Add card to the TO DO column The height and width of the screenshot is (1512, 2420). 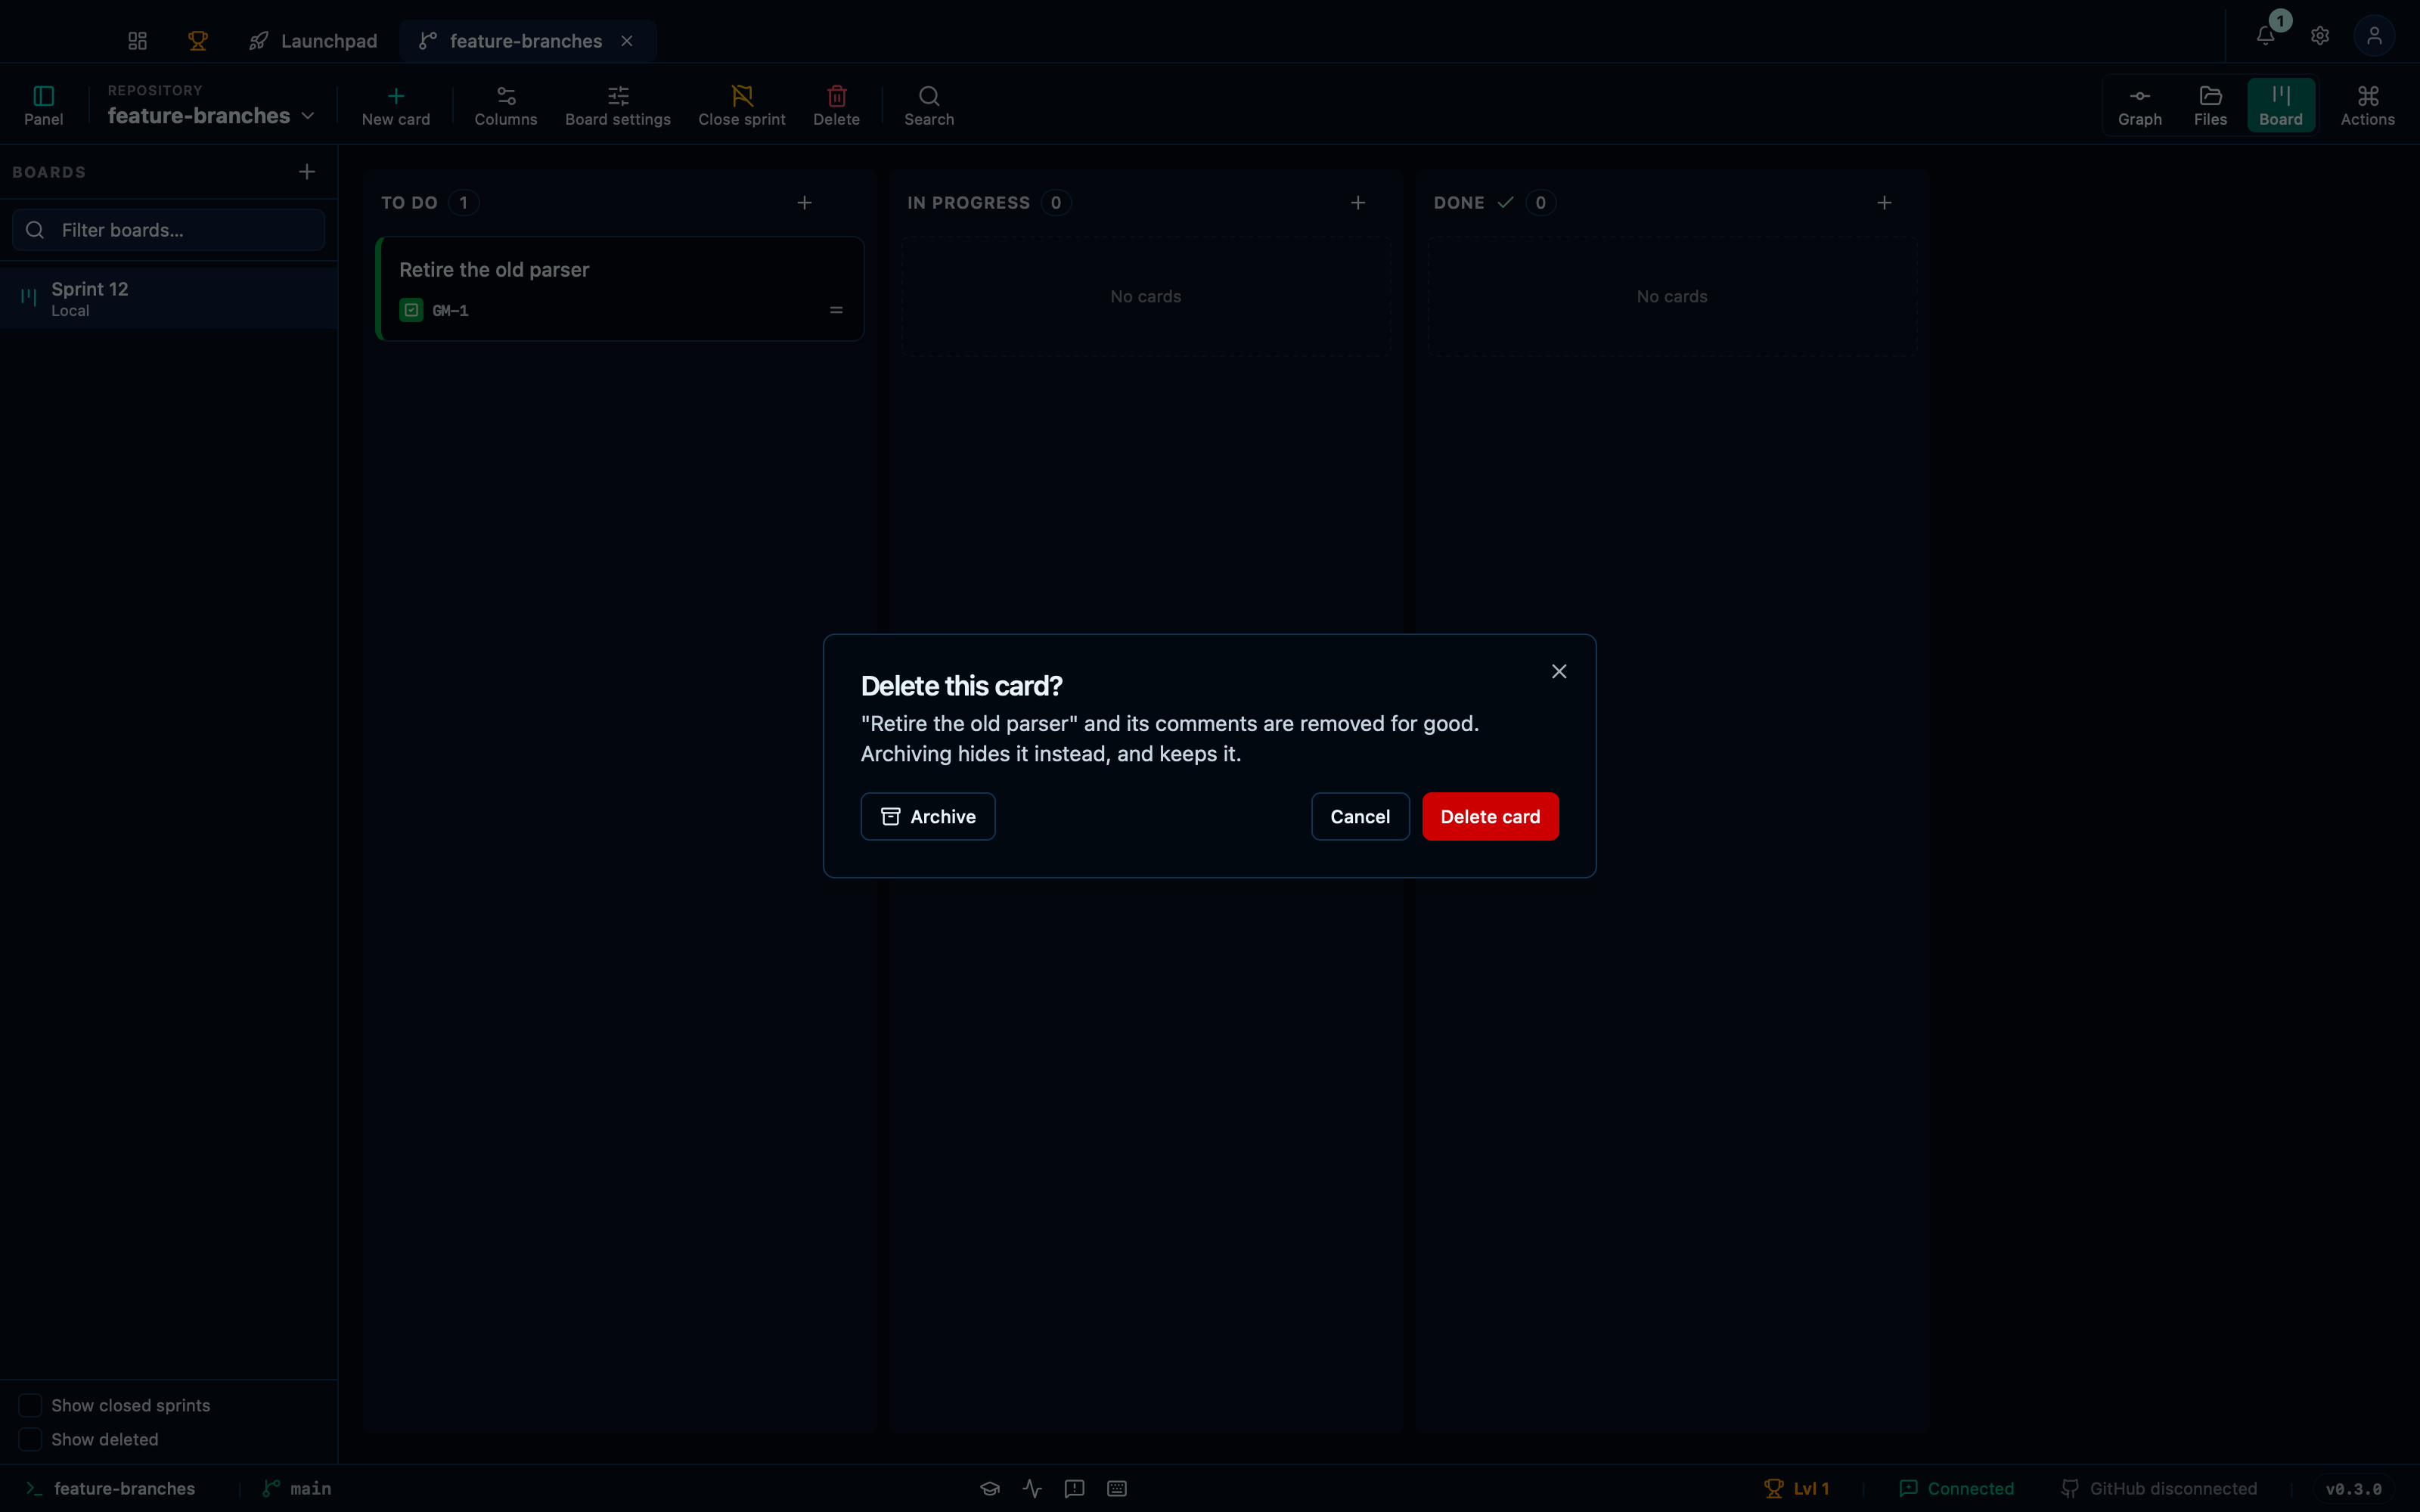tap(805, 203)
